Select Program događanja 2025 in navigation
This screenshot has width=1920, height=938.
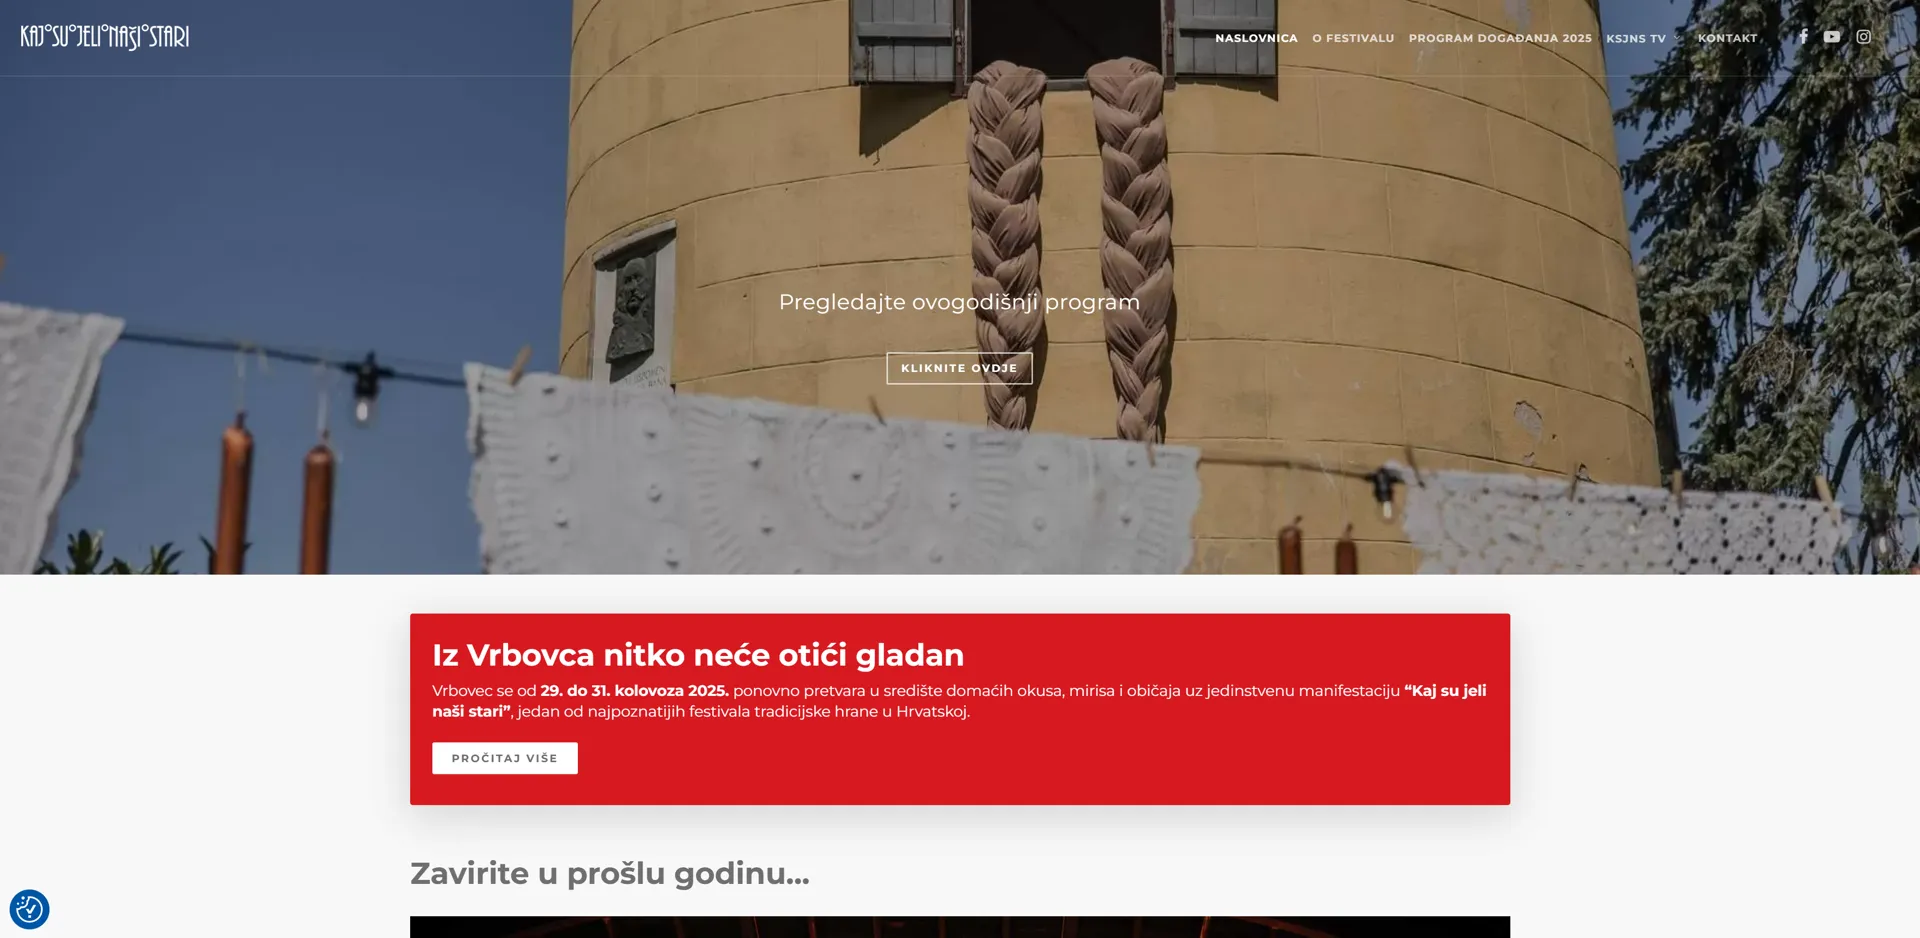pyautogui.click(x=1499, y=38)
